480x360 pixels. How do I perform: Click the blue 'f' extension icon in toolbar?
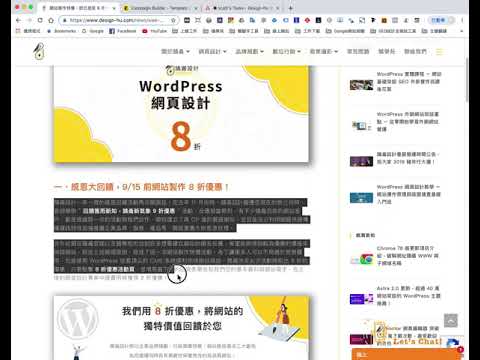296,20
